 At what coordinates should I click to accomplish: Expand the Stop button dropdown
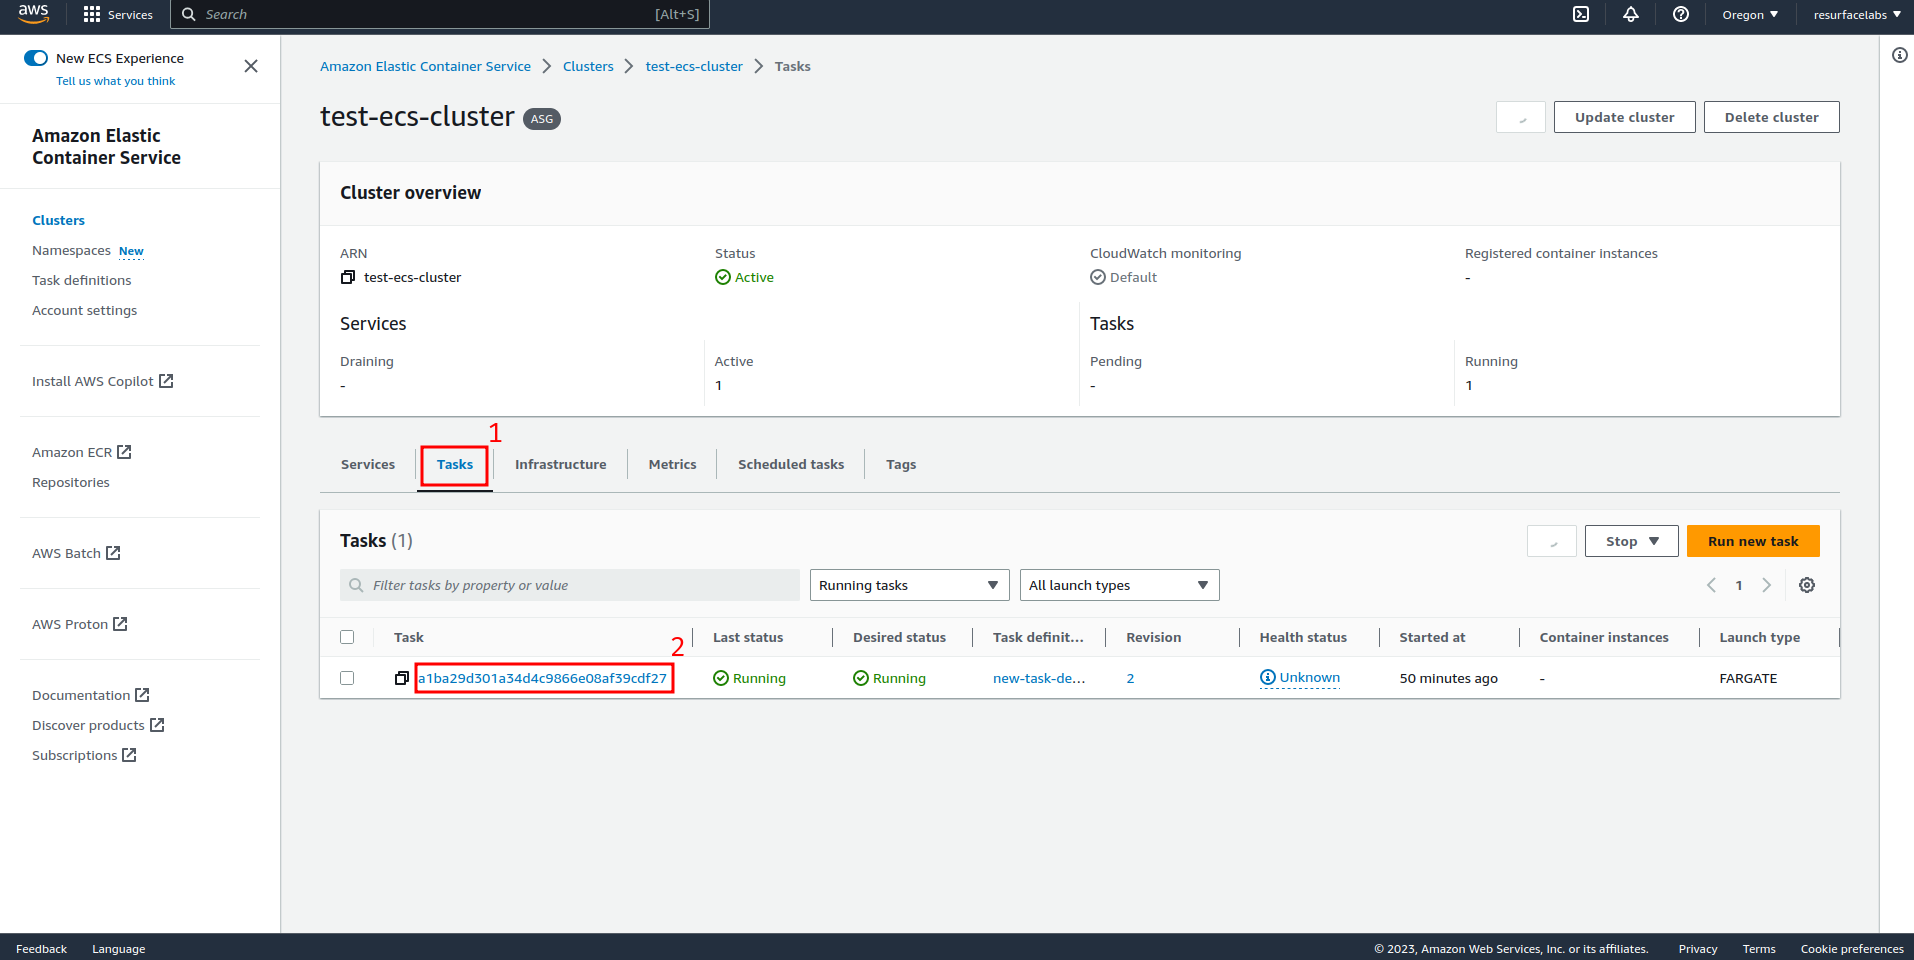coord(1631,541)
